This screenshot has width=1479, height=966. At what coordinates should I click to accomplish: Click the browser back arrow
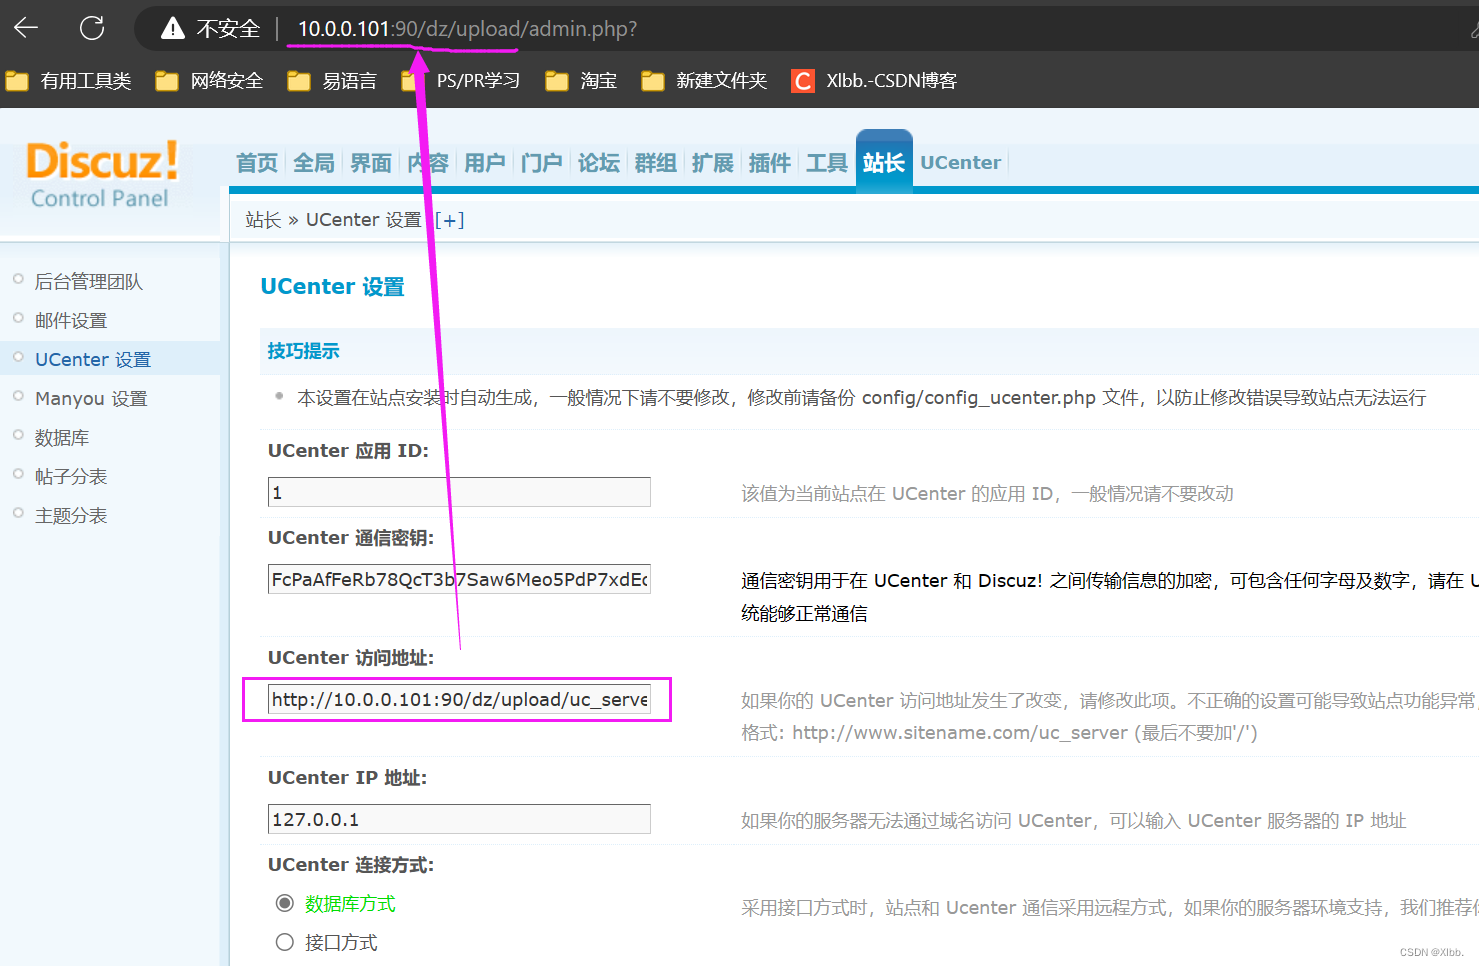click(24, 27)
